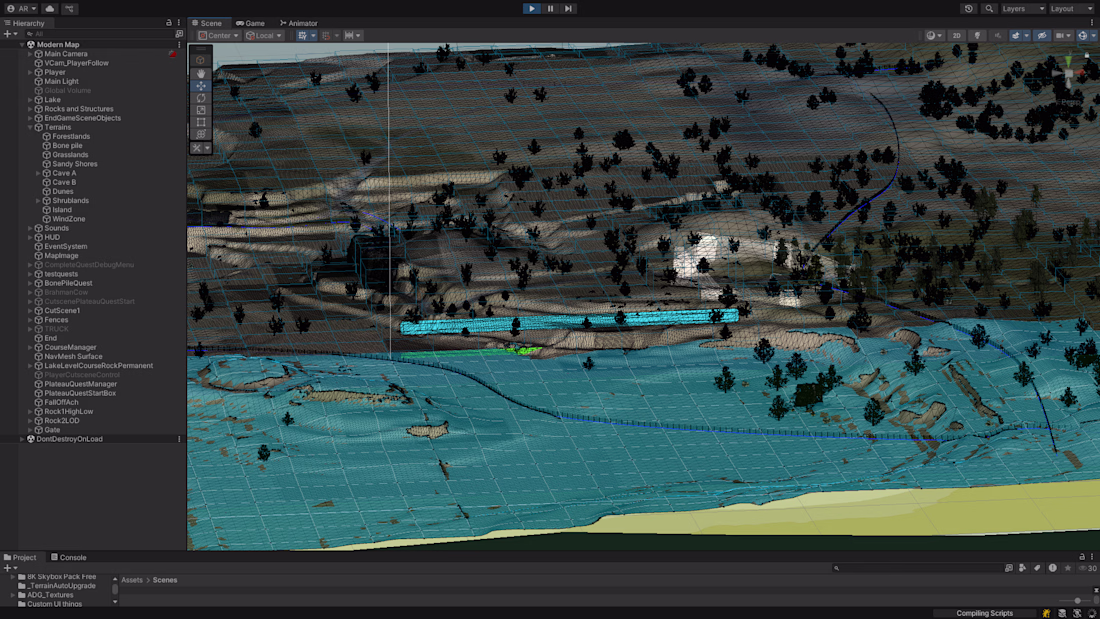Toggle hidden objects scene visibility

click(1042, 35)
